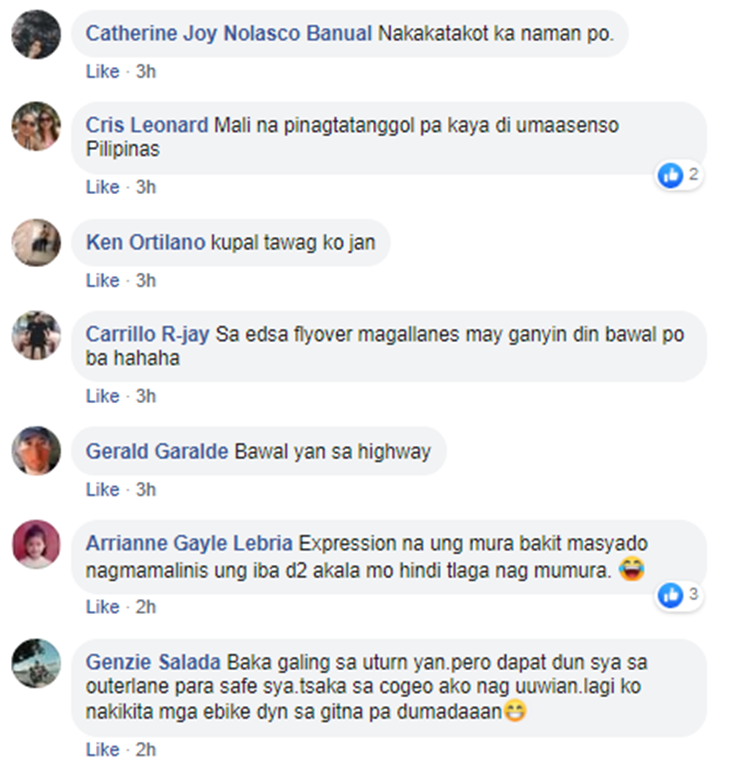This screenshot has width=750, height=770.
Task: Click Carrillo R-jay's profile picture
Action: click(36, 335)
